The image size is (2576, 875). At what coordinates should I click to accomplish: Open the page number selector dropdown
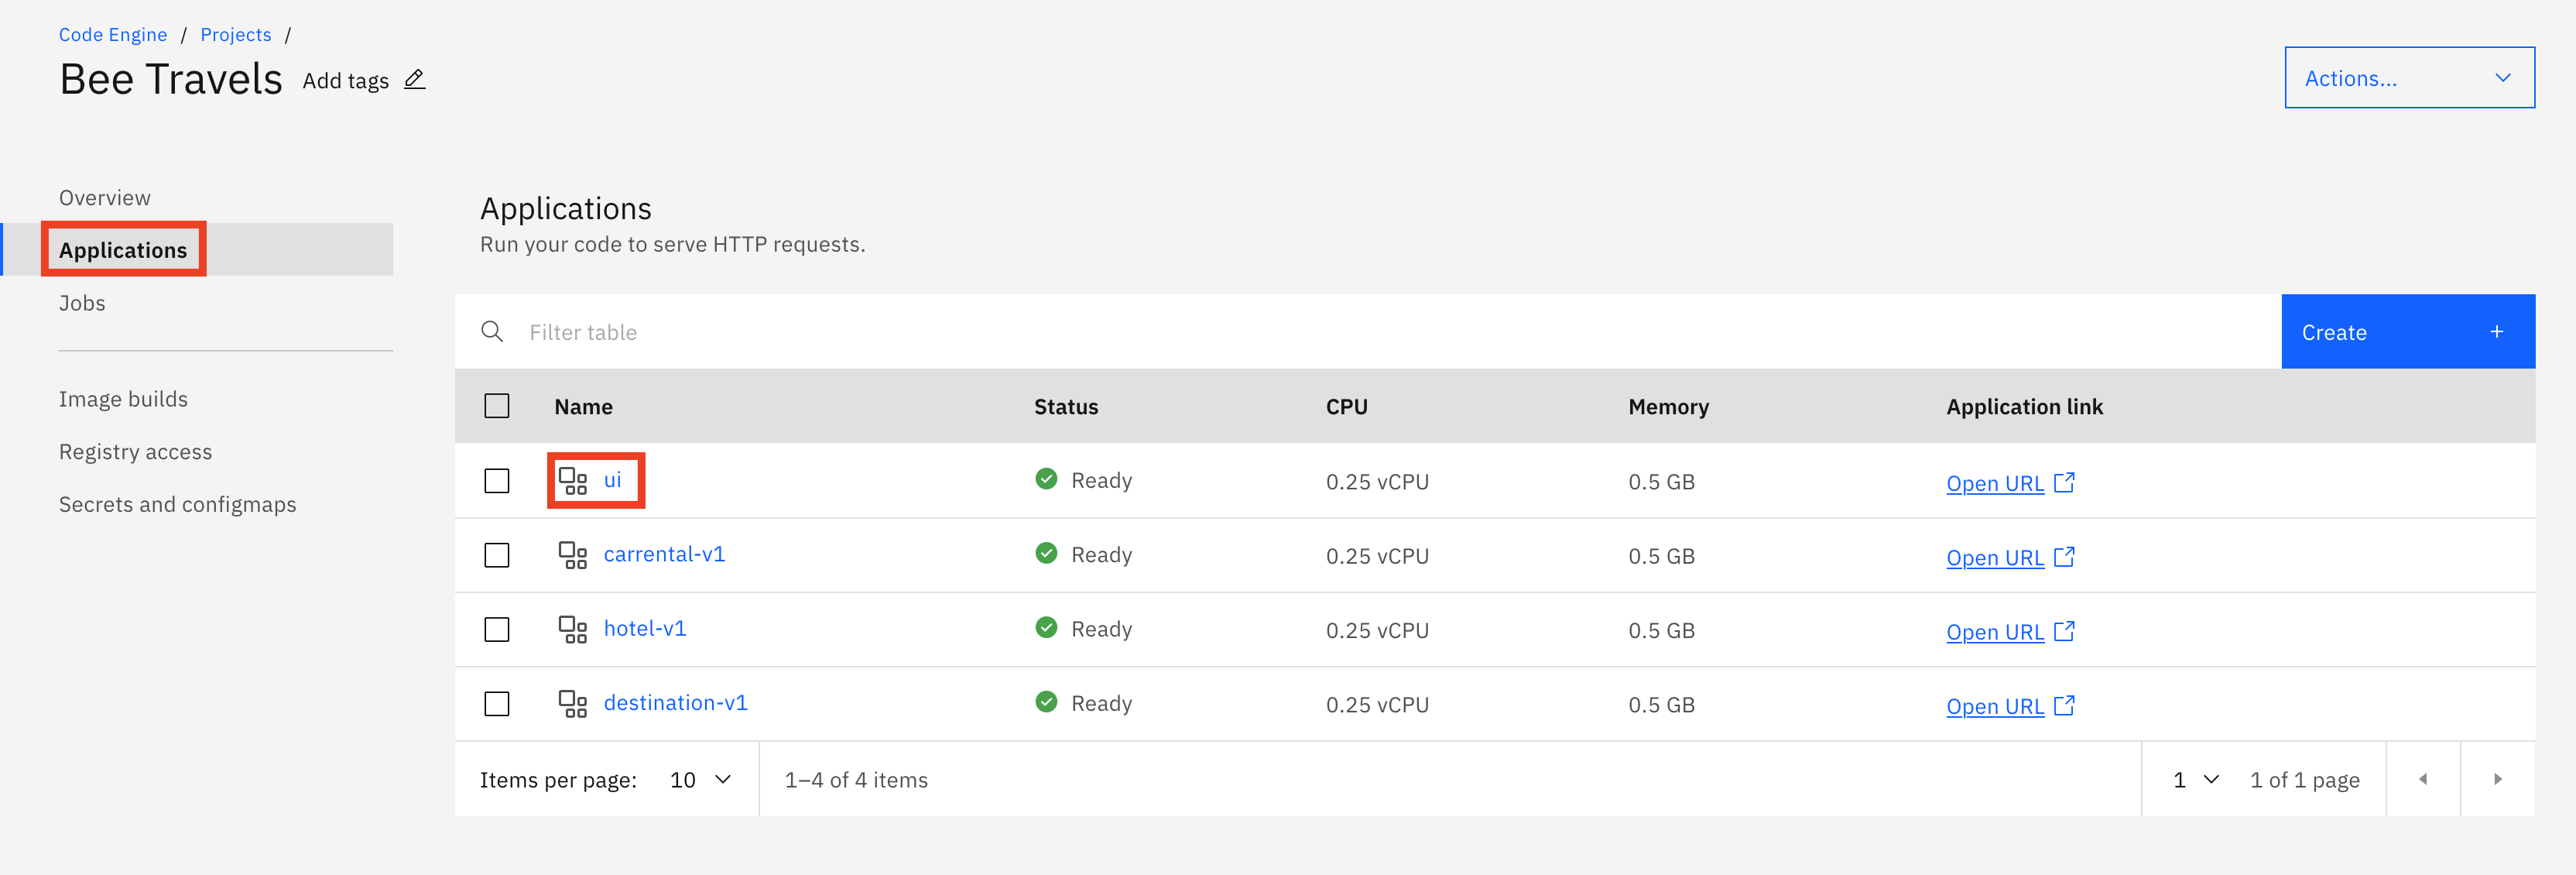tap(2195, 779)
